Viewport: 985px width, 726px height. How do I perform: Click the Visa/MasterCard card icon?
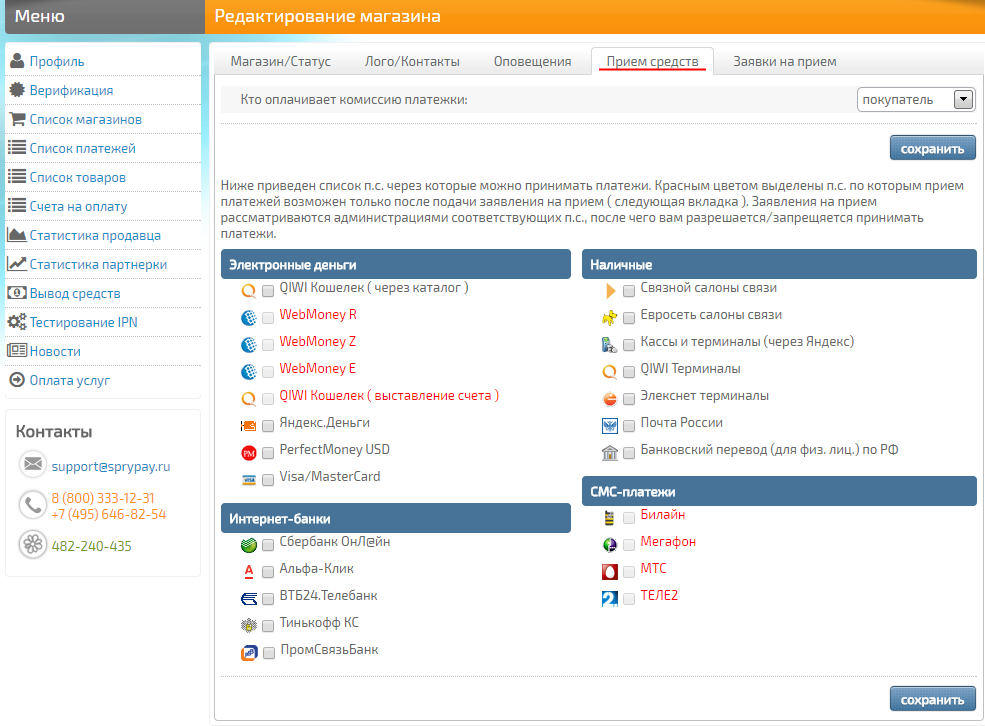(249, 480)
